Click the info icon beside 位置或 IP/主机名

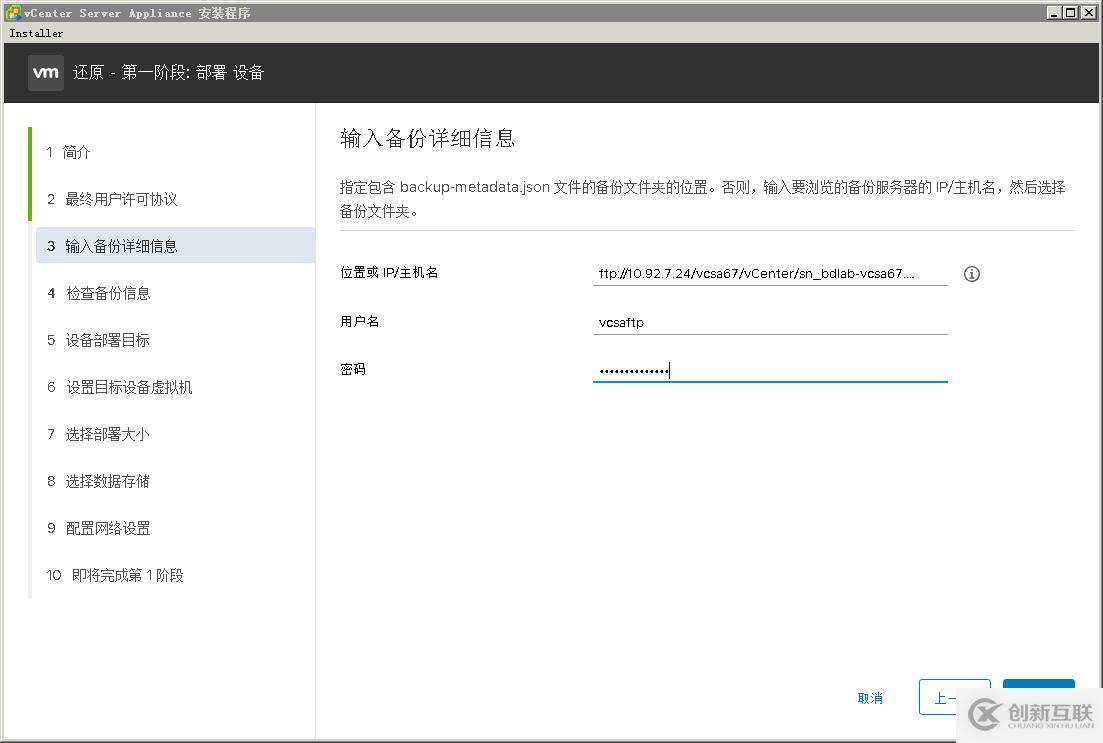point(971,273)
